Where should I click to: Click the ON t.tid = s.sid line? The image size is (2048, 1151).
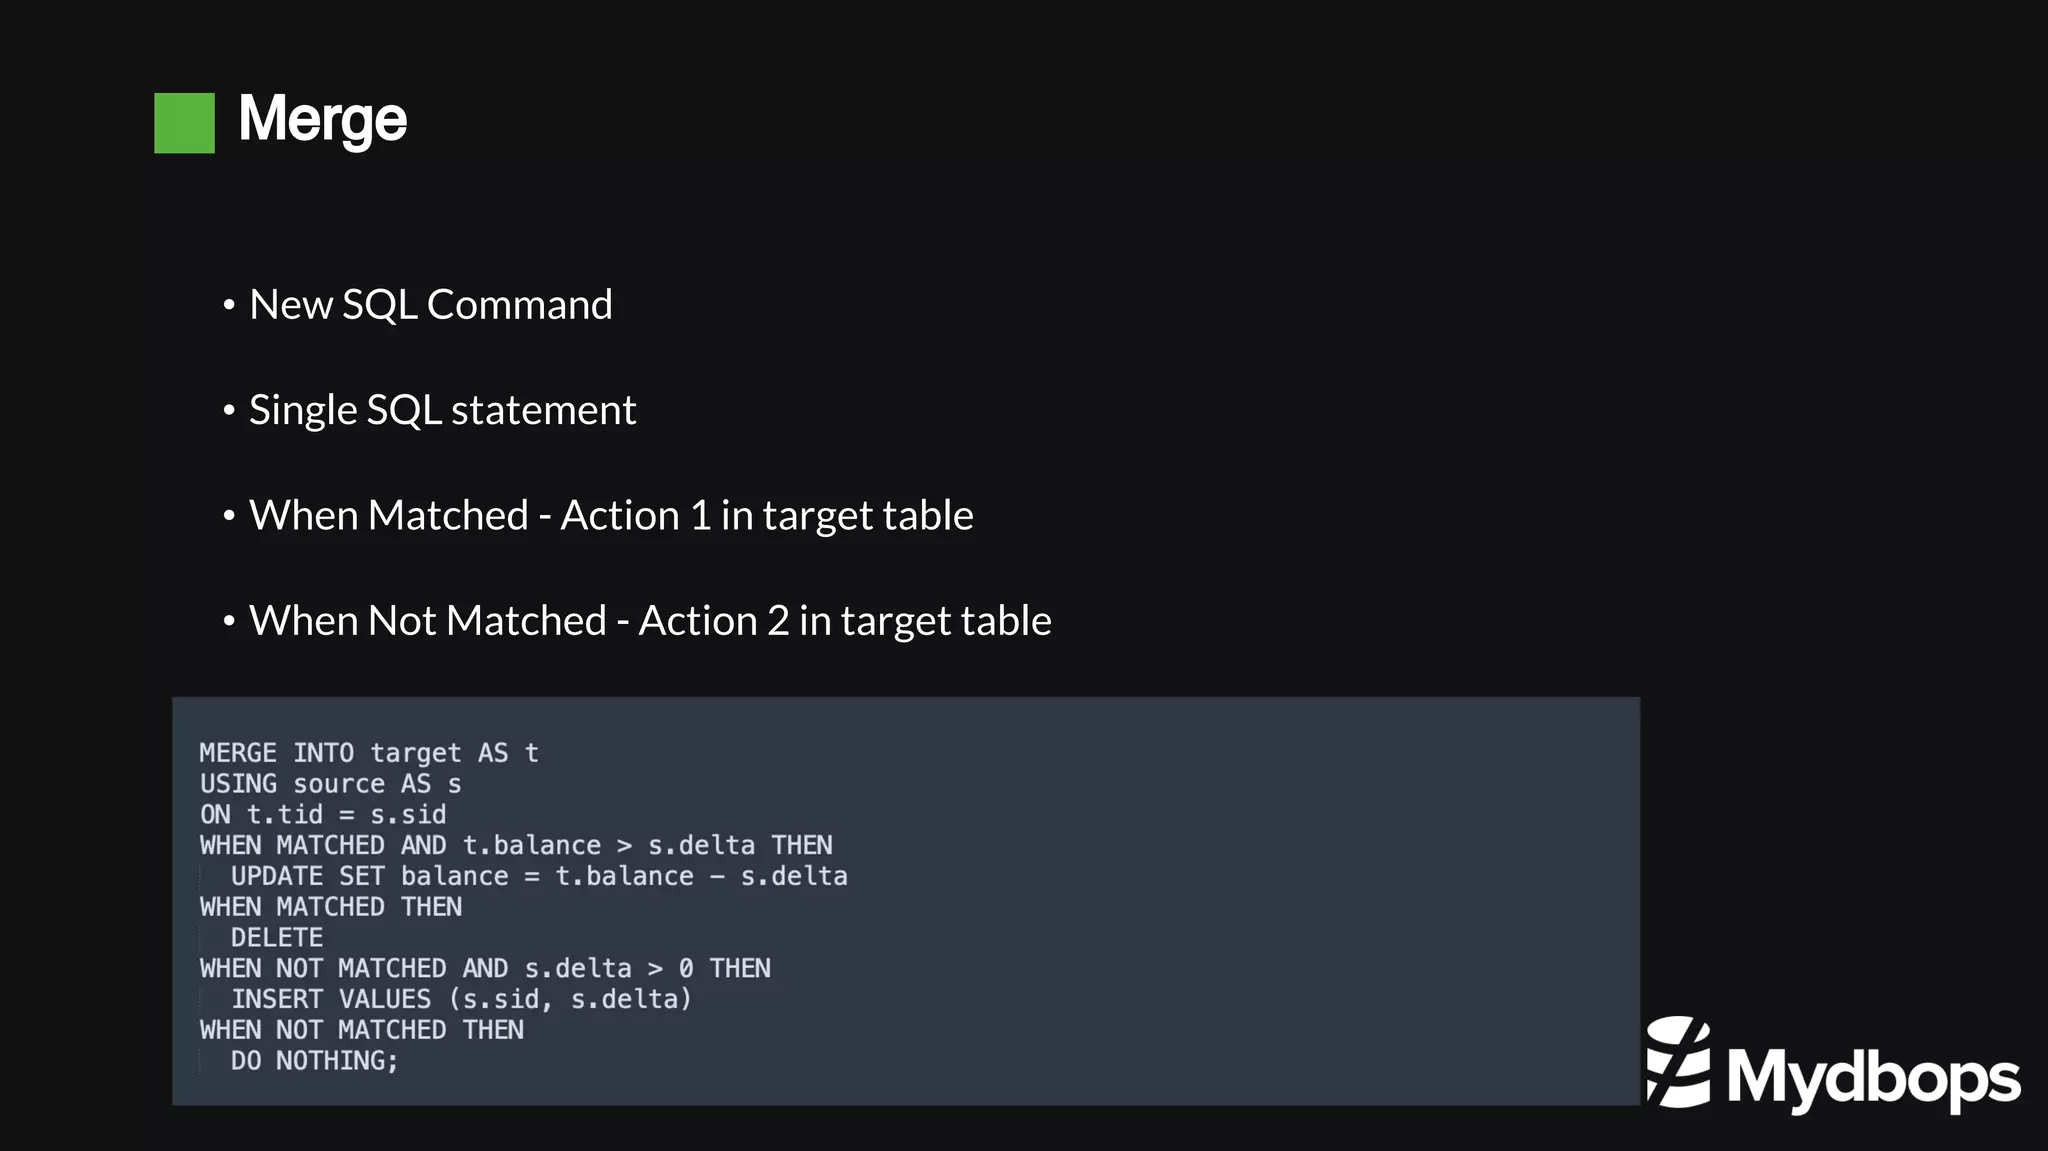[323, 815]
